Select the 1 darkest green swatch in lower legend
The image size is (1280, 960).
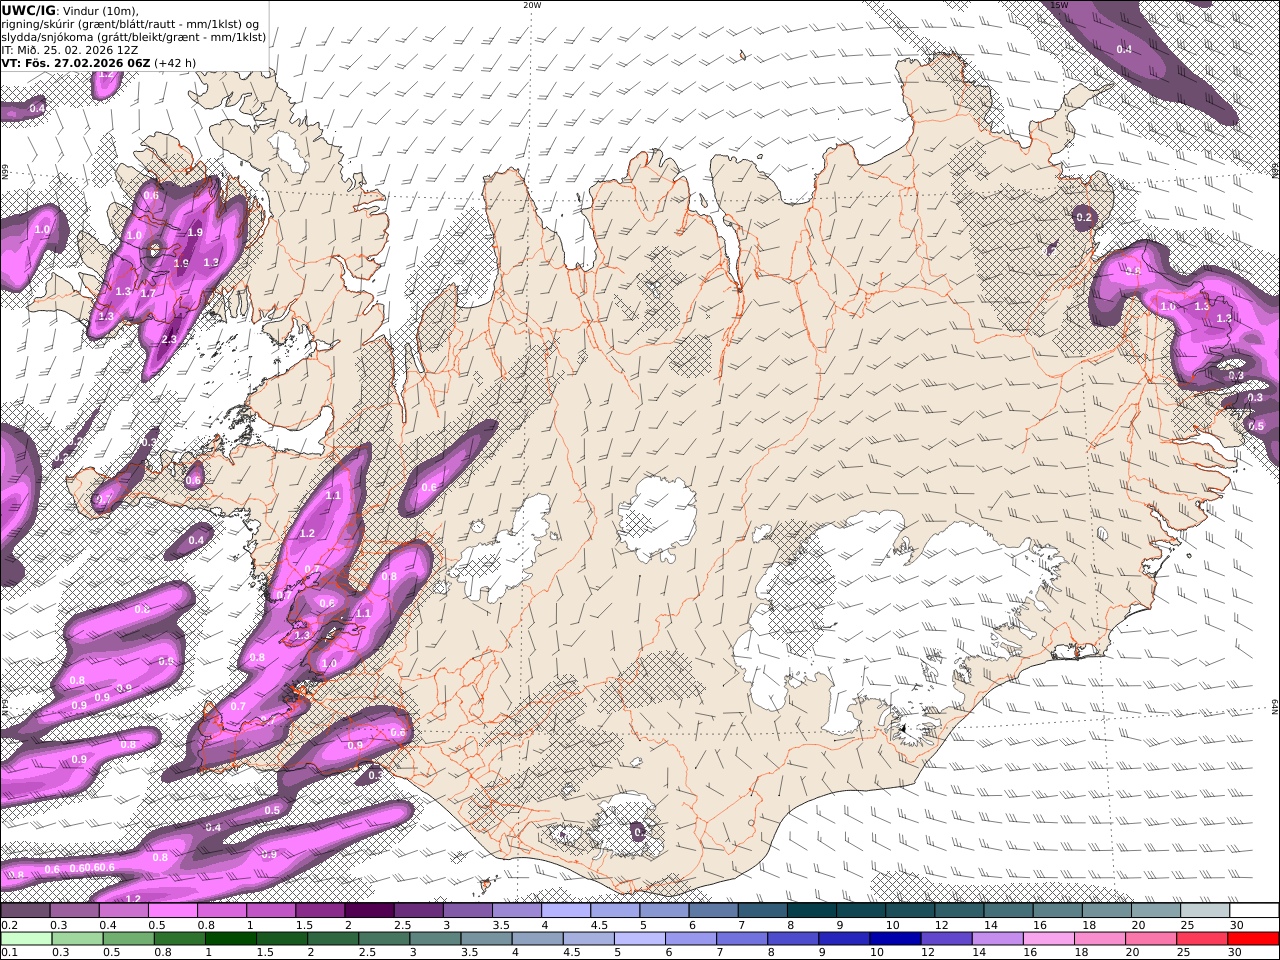tap(230, 939)
